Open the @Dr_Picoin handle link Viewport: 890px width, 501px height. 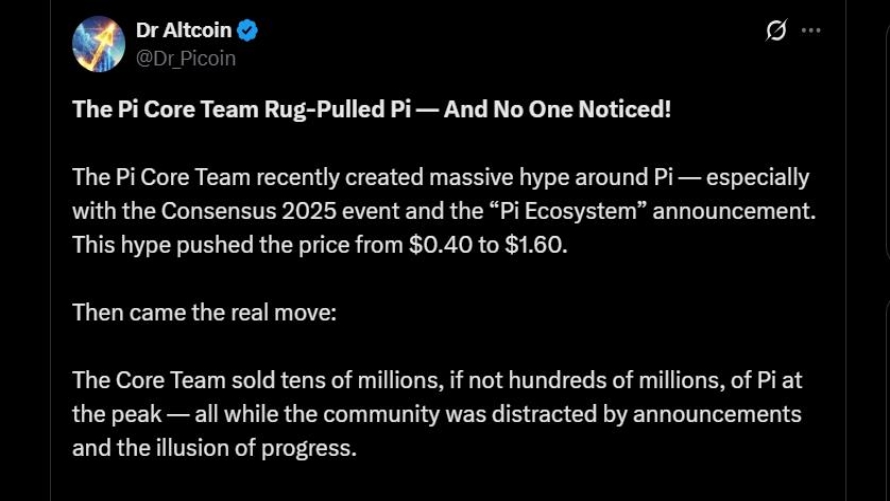click(186, 58)
